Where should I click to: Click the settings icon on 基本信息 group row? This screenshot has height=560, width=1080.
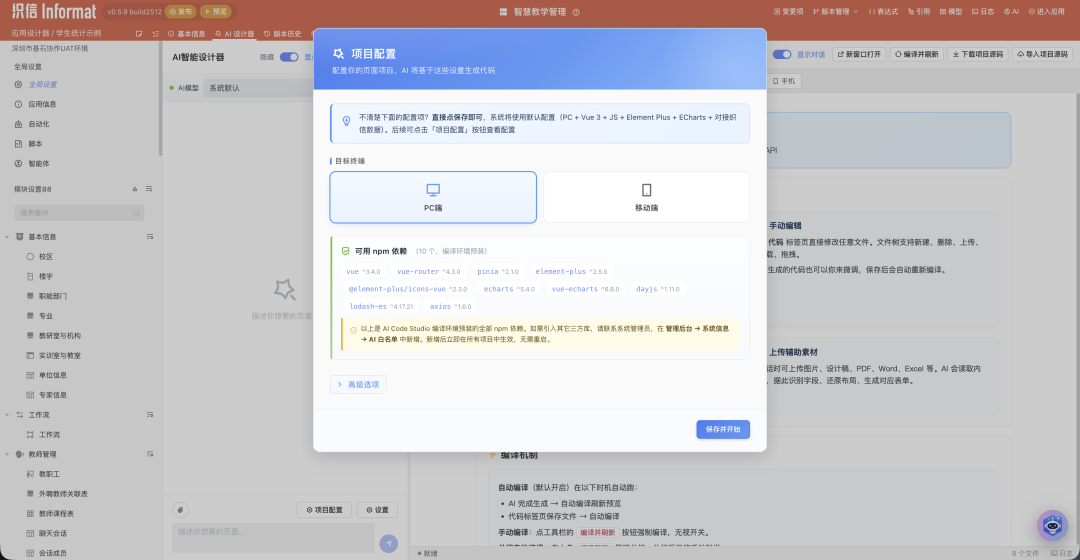tap(149, 237)
